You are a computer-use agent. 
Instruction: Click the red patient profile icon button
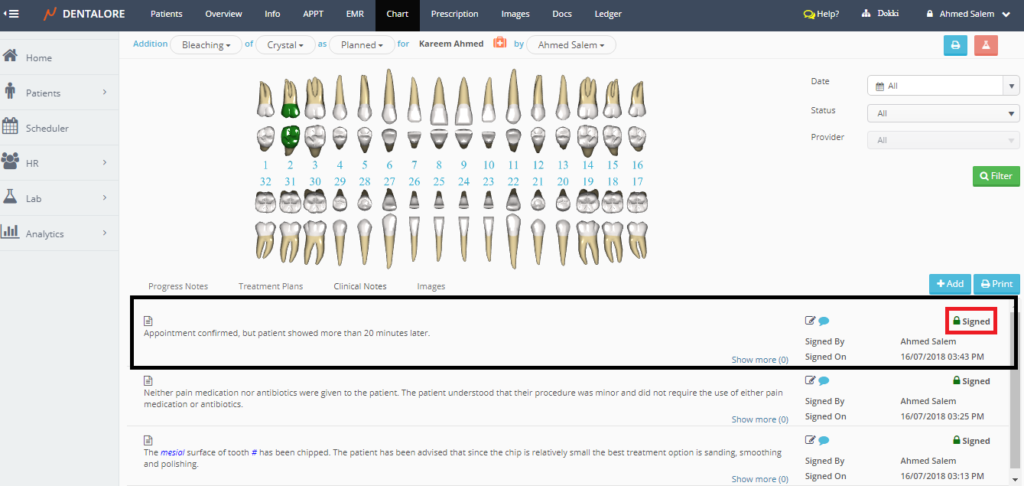(985, 45)
